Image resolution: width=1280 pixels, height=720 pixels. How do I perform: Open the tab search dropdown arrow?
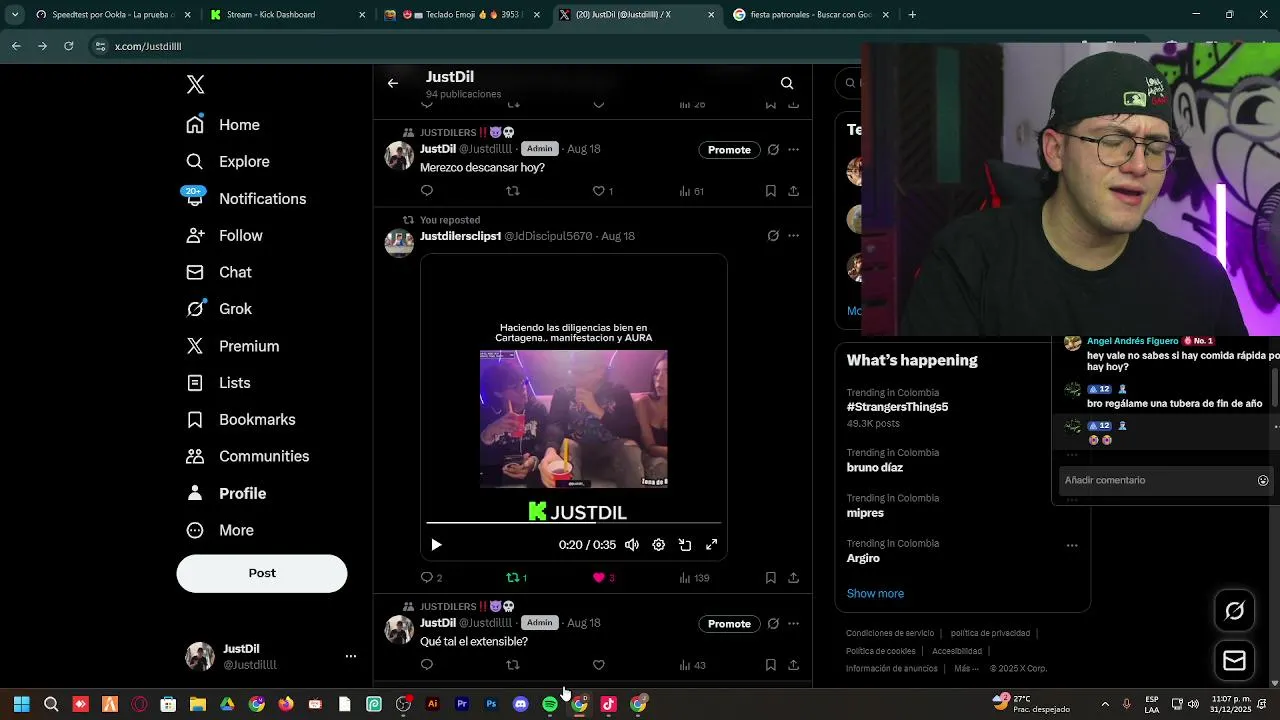tap(15, 15)
